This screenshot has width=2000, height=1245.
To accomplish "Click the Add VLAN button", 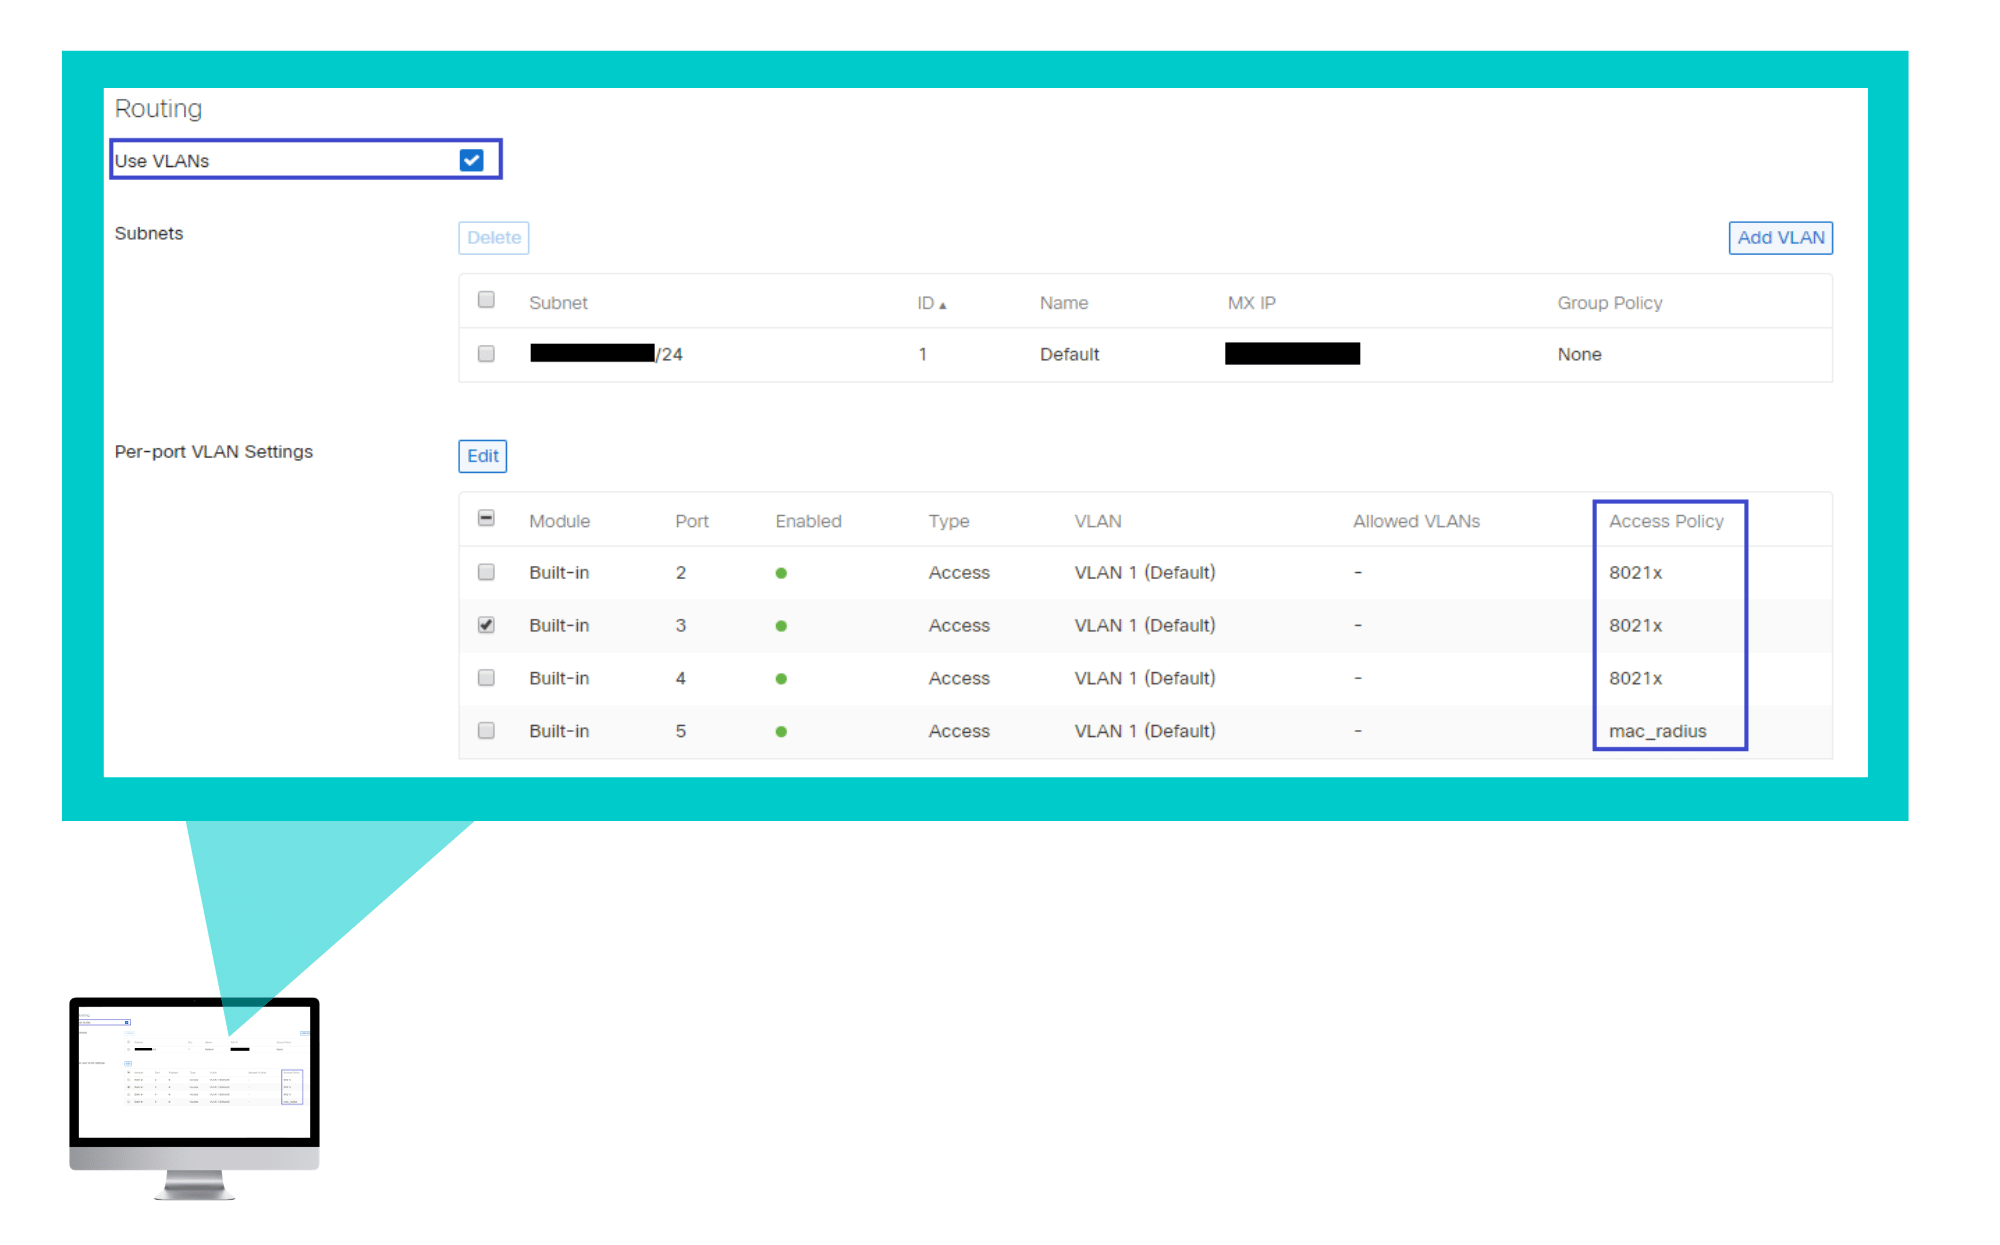I will (1780, 237).
